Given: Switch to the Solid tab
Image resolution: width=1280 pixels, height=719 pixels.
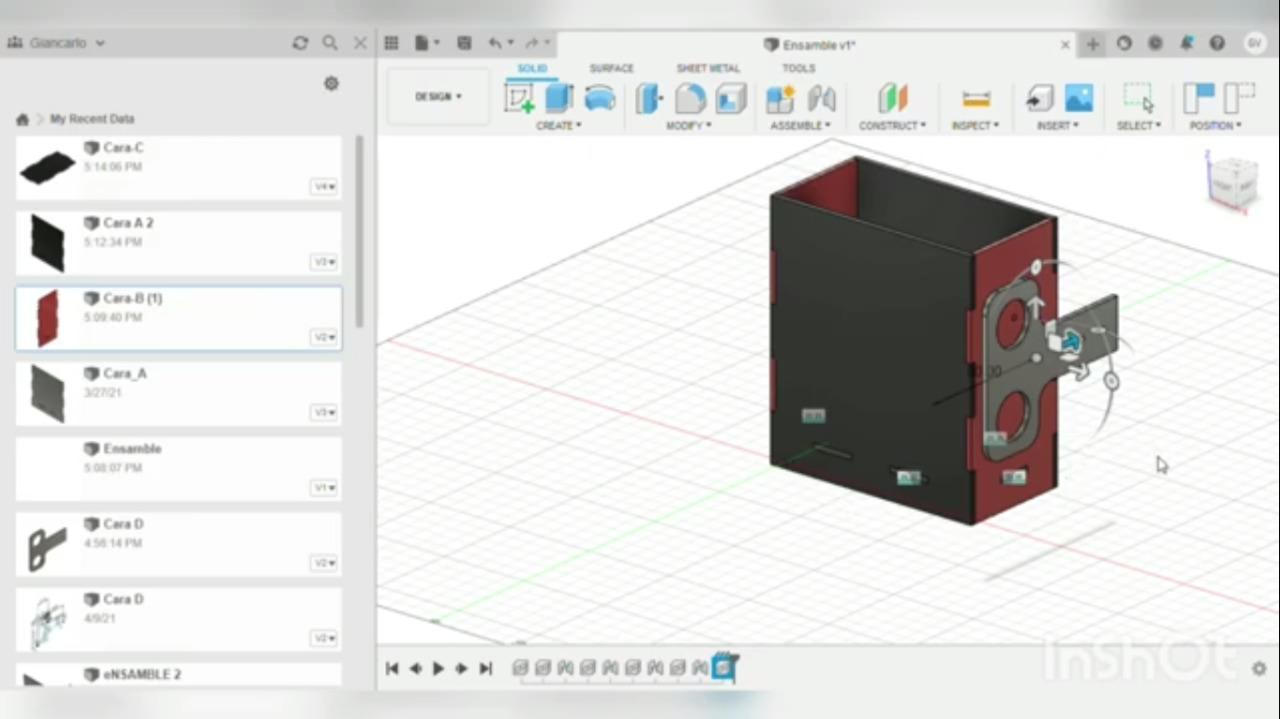Looking at the screenshot, I should coord(532,68).
